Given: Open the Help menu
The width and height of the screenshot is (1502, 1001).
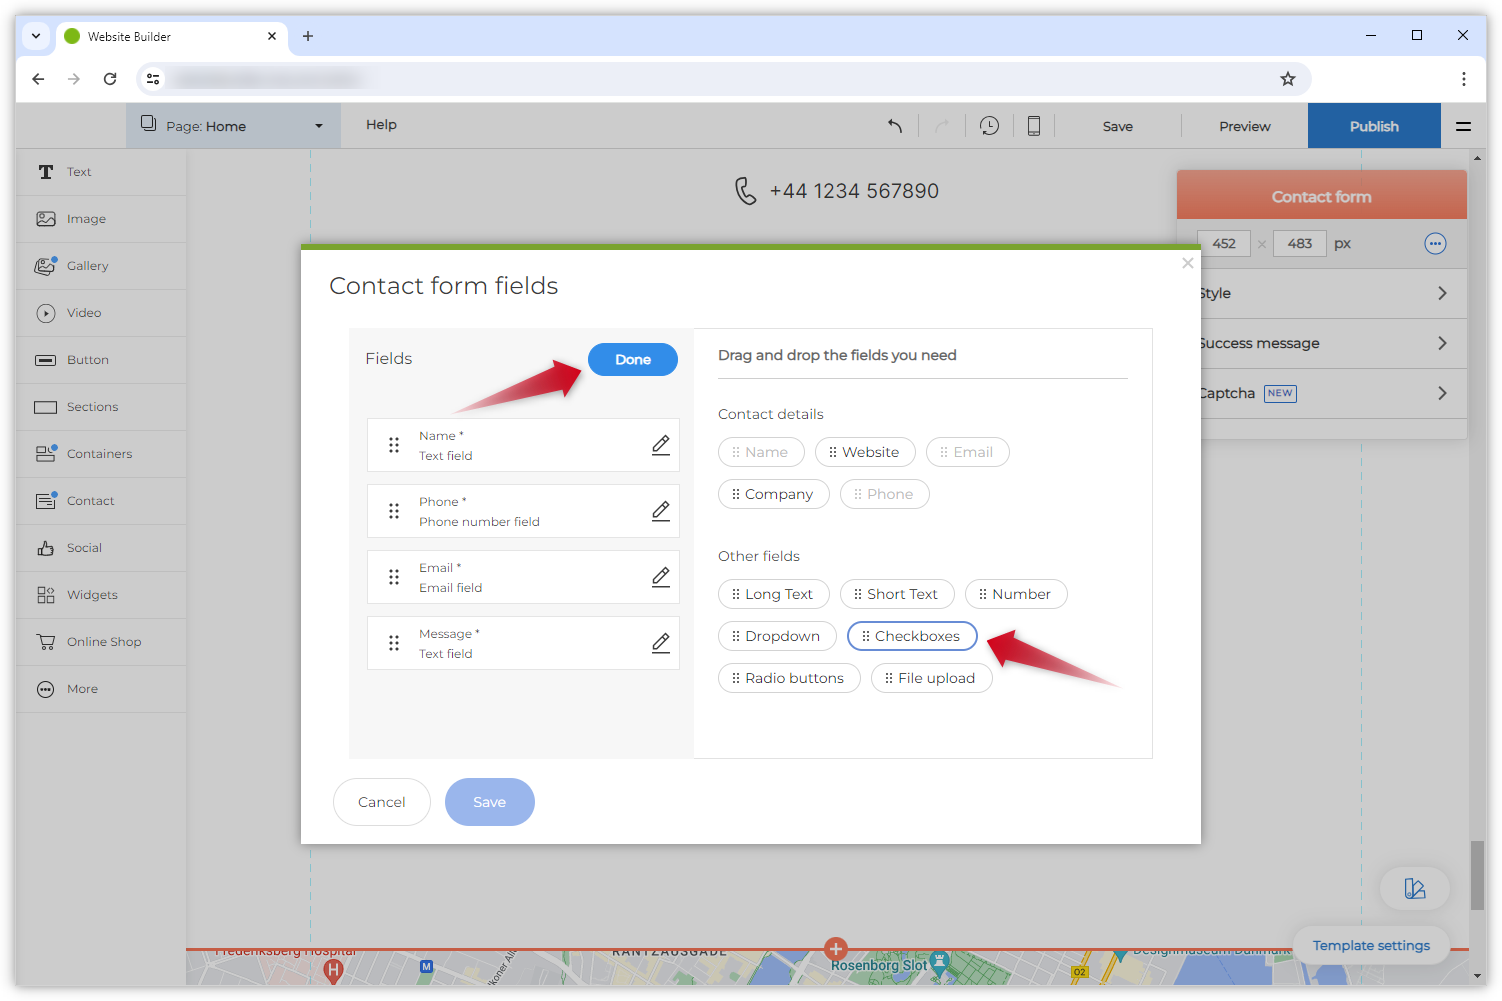Looking at the screenshot, I should pos(381,125).
